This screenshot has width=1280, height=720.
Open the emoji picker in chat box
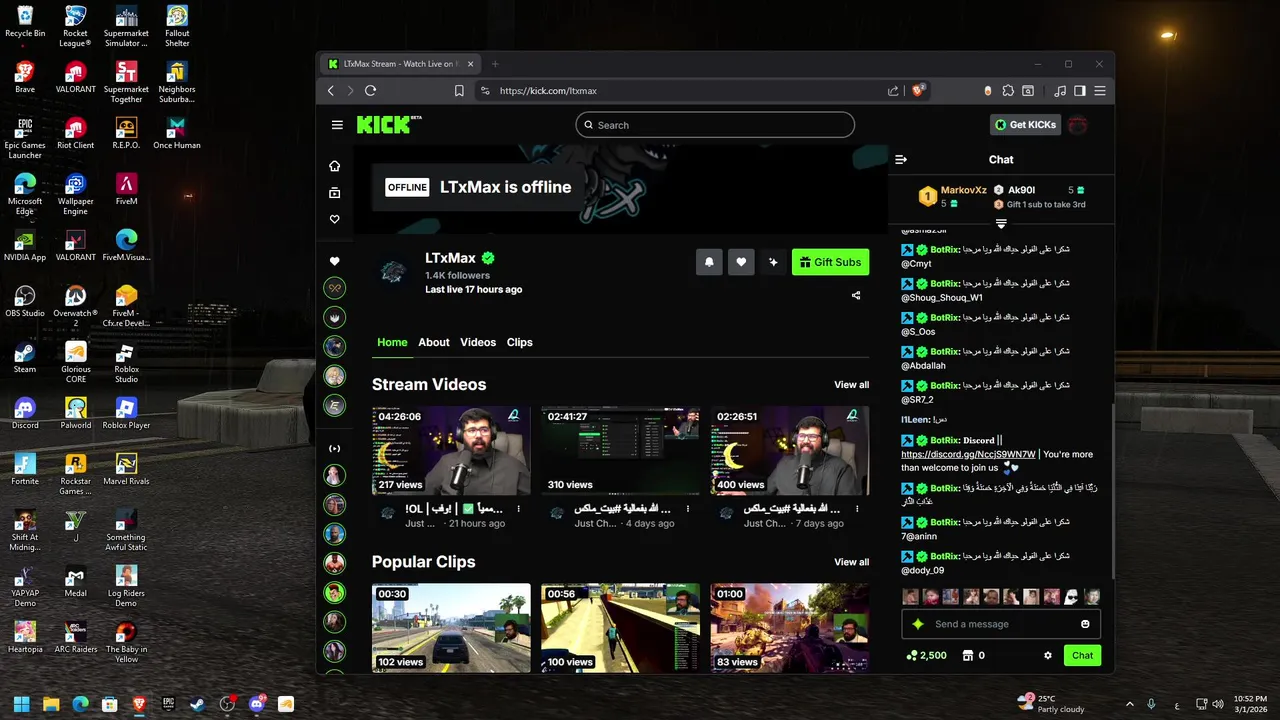point(1085,624)
